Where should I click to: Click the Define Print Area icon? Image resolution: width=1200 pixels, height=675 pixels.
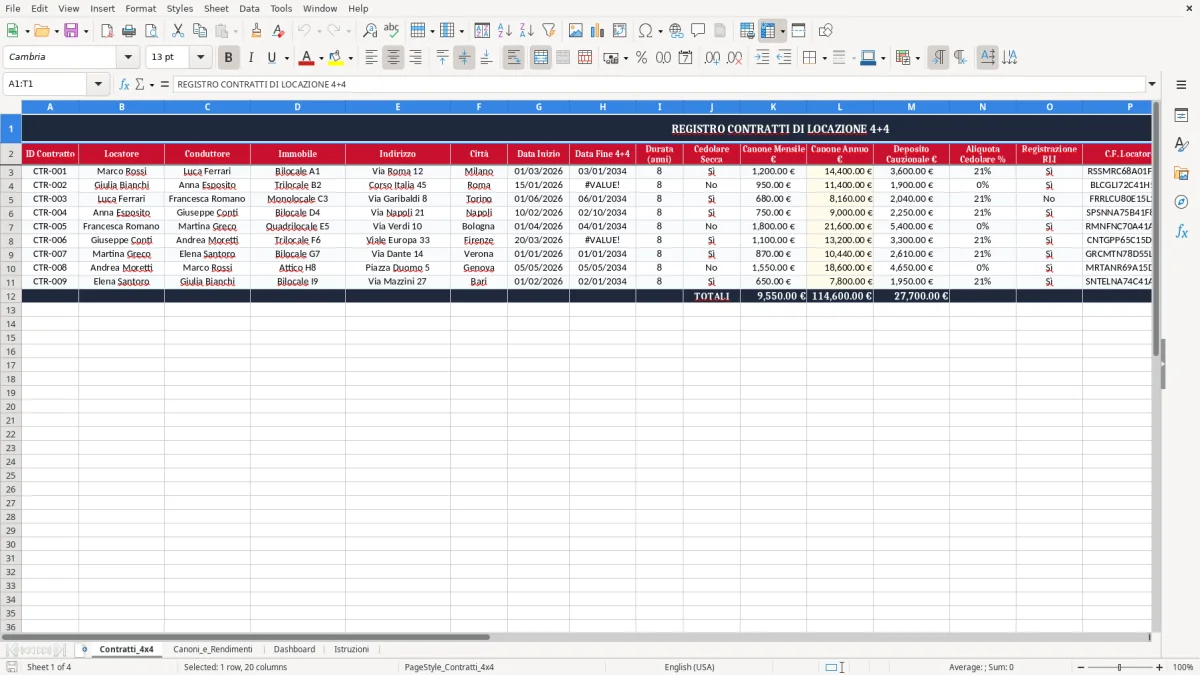tap(747, 31)
